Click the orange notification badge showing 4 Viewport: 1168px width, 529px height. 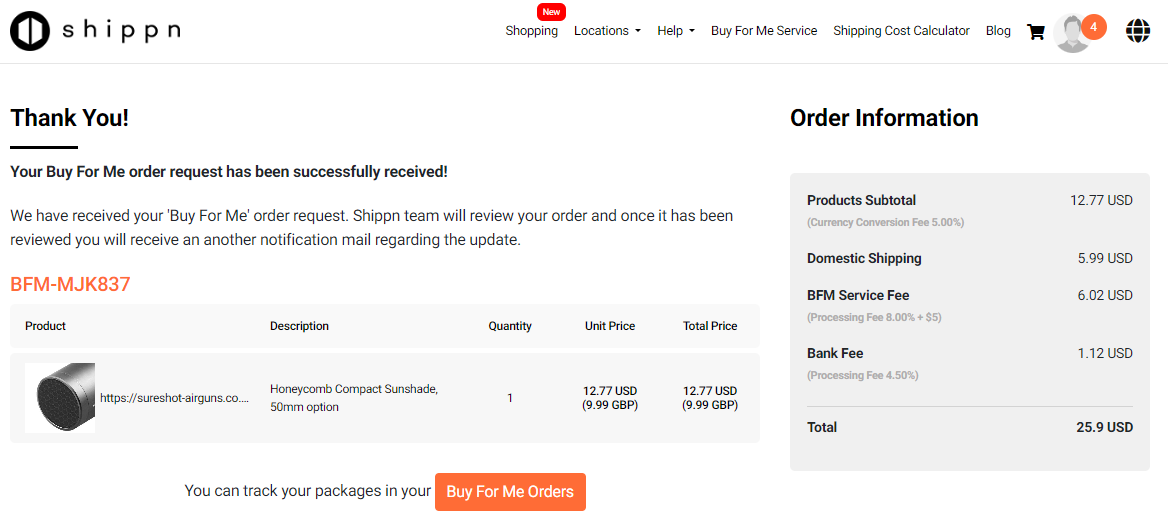(x=1094, y=27)
